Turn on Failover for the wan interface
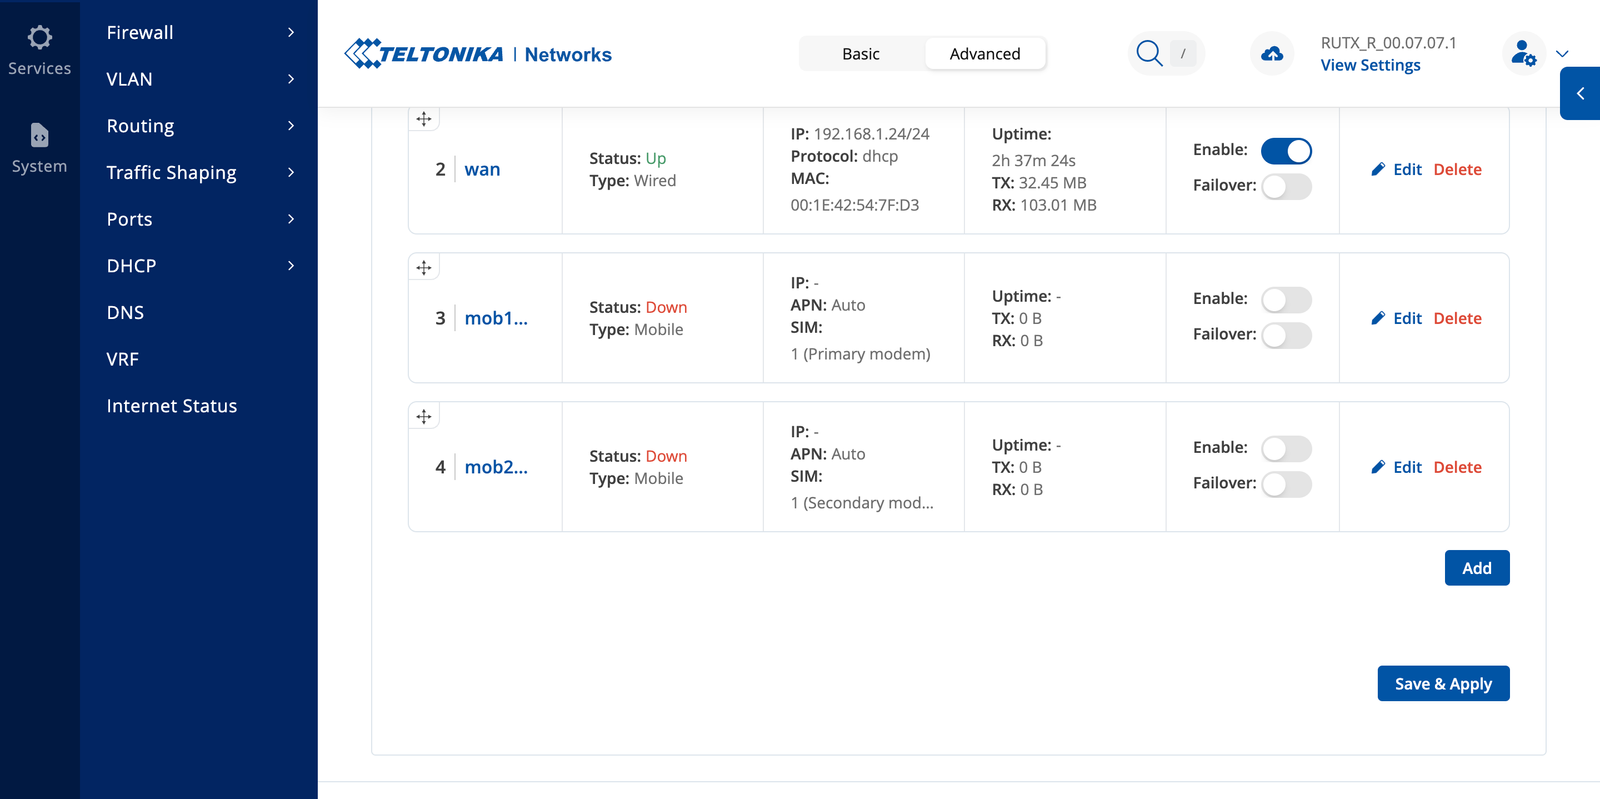The image size is (1600, 799). (1286, 186)
